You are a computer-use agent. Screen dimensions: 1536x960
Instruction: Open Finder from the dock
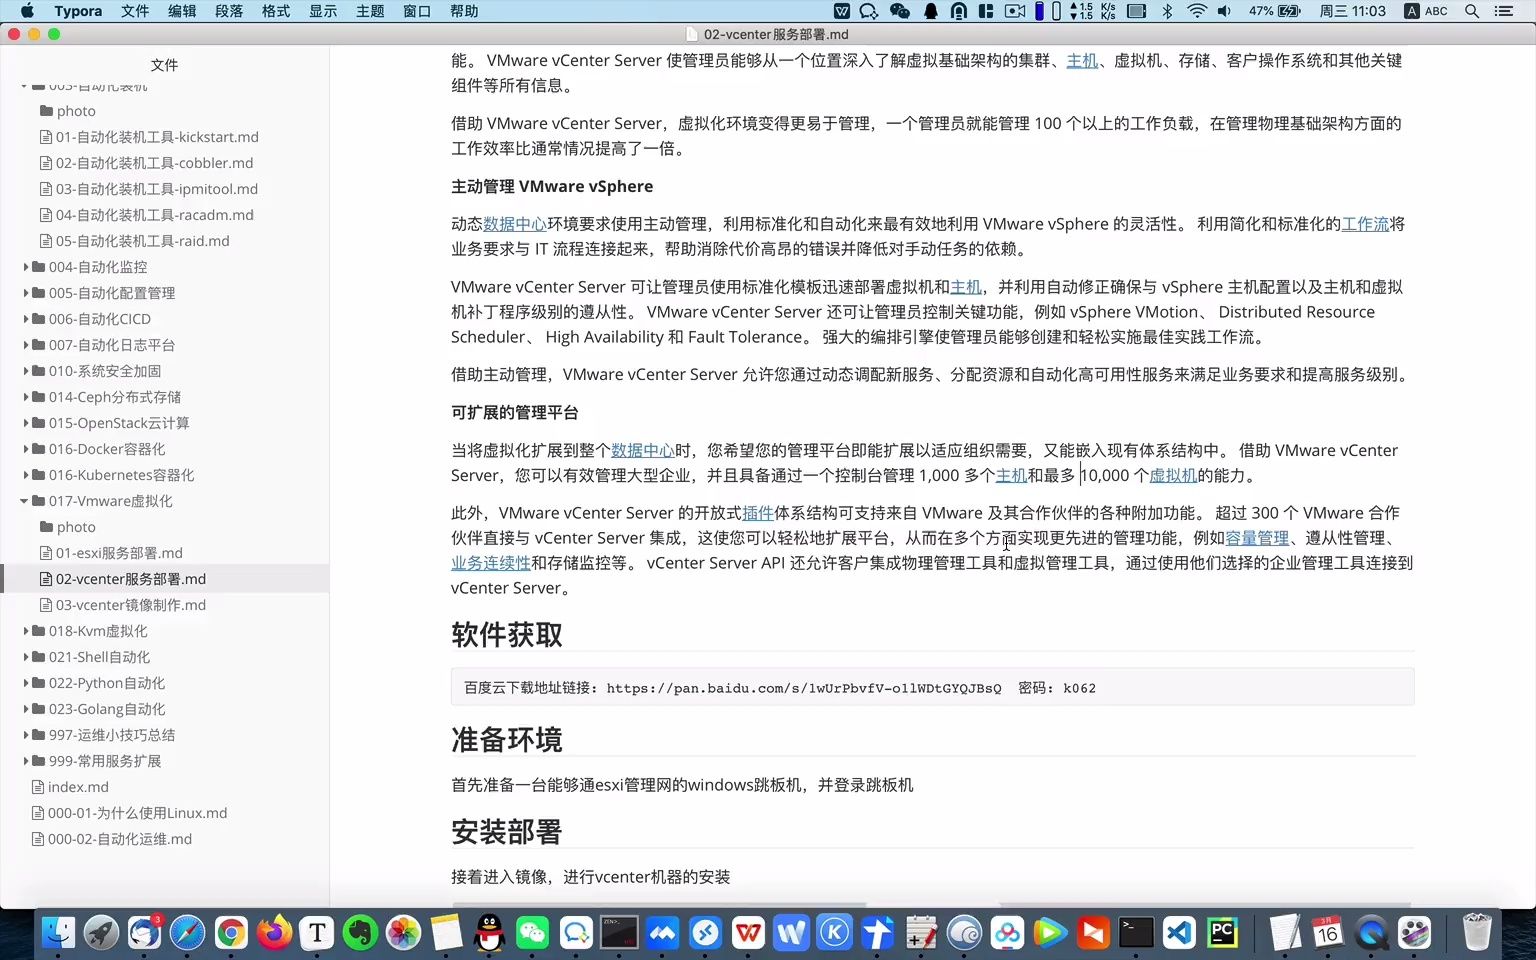coord(58,933)
